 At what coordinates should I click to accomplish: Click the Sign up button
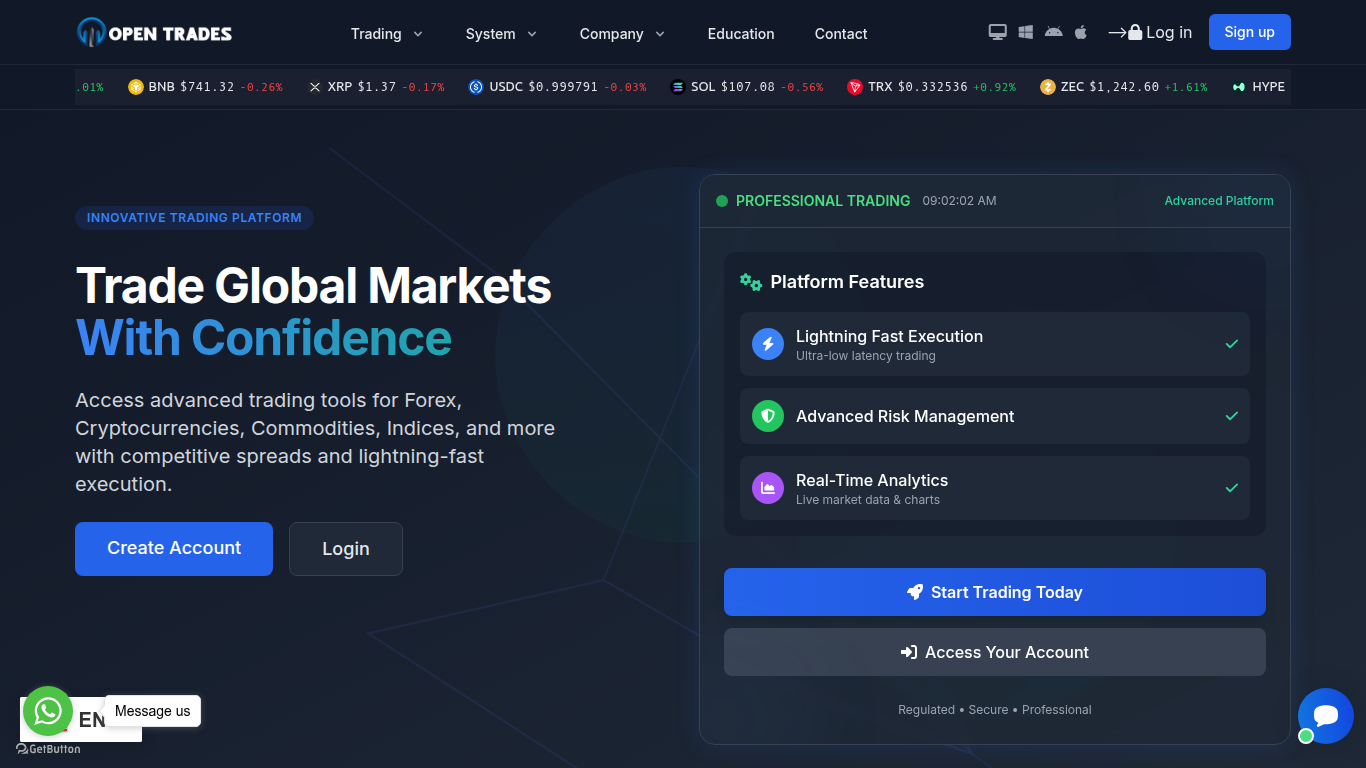pyautogui.click(x=1250, y=32)
